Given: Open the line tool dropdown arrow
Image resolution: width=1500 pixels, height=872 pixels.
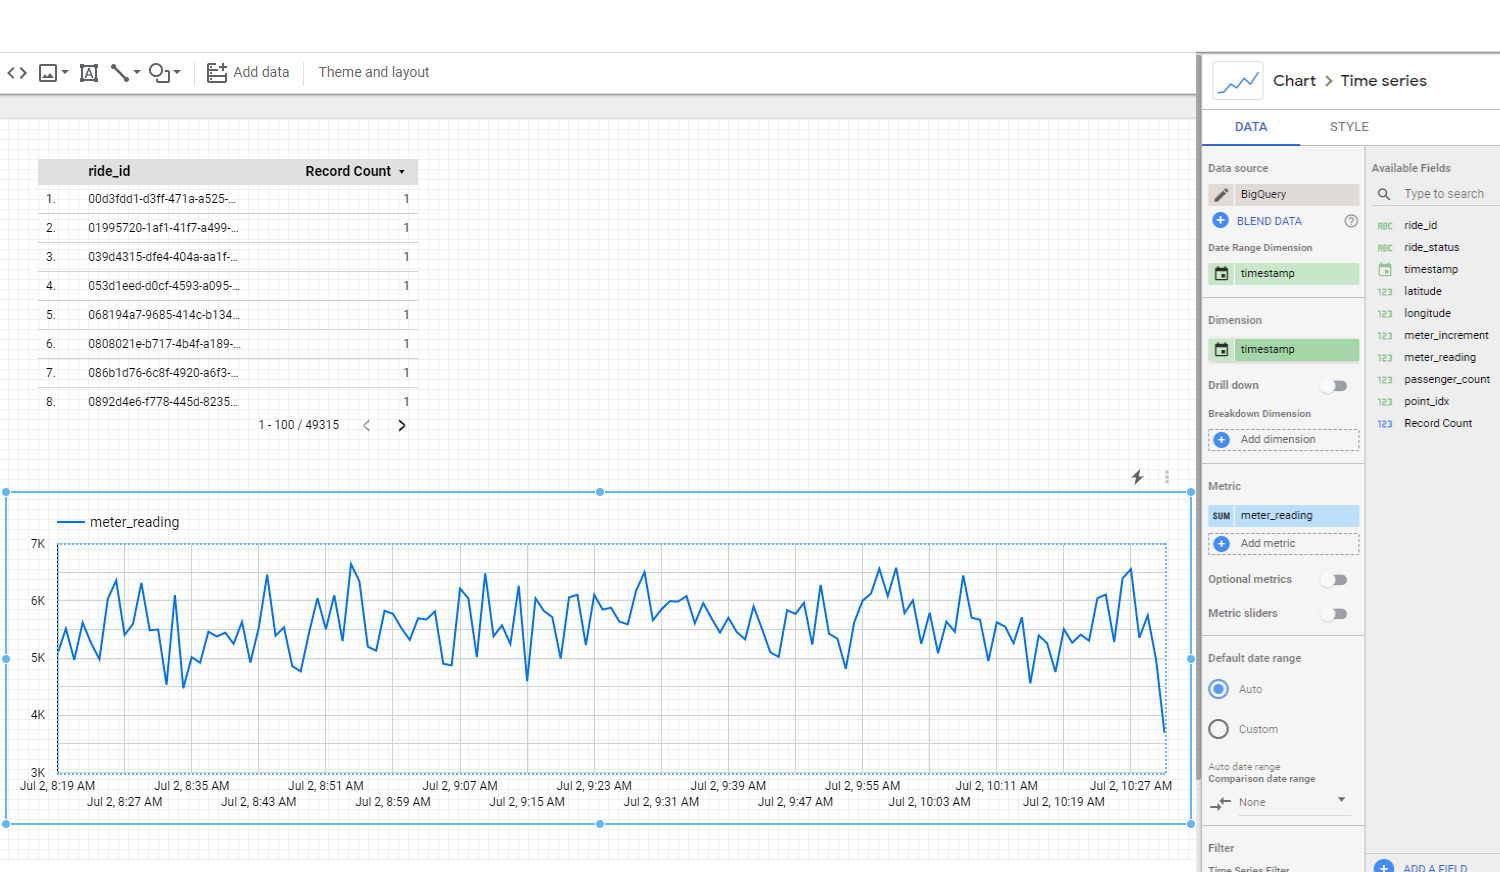Looking at the screenshot, I should pyautogui.click(x=137, y=73).
